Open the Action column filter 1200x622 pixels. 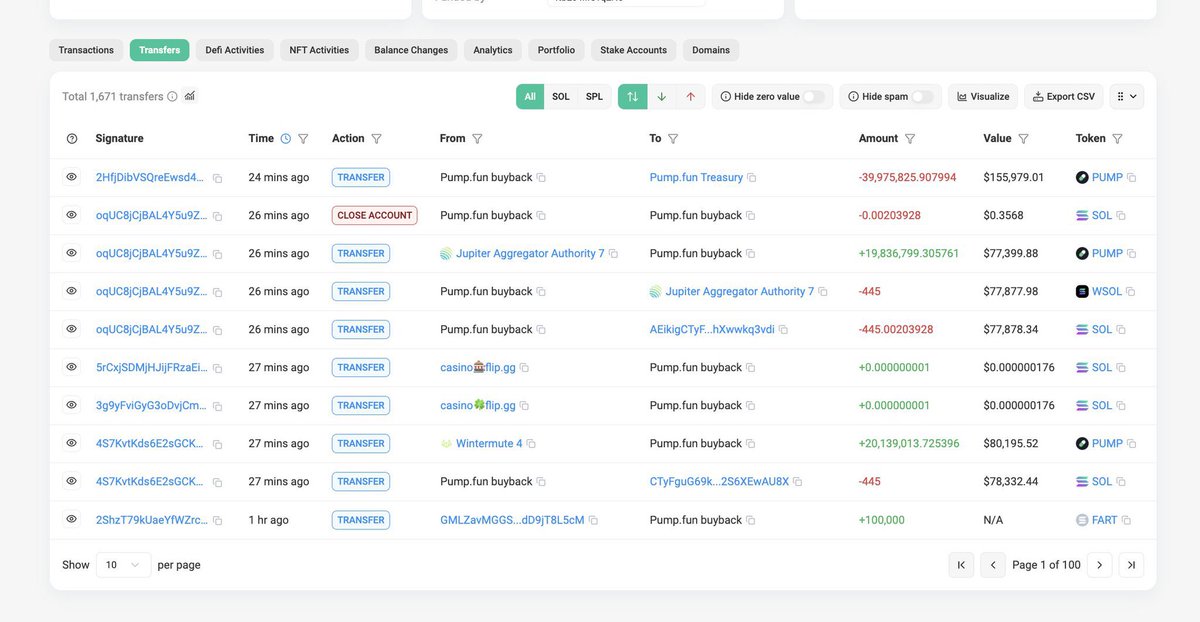[x=376, y=139]
